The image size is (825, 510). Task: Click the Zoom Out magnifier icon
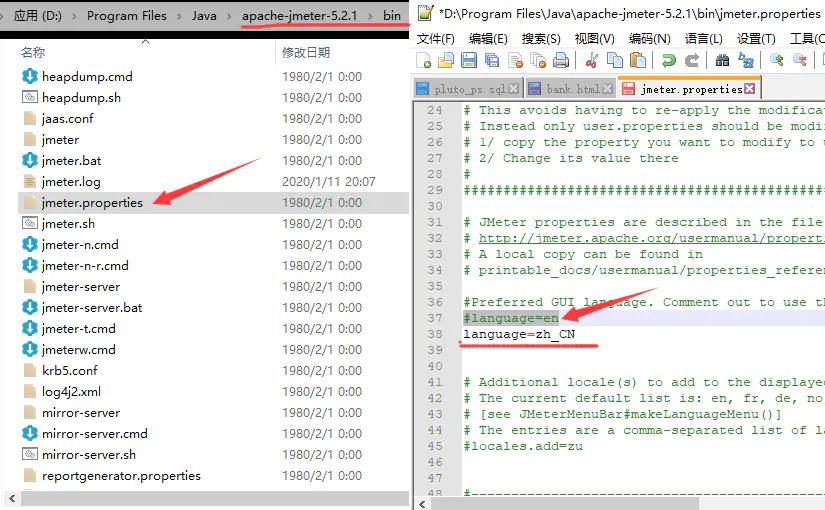tap(799, 61)
